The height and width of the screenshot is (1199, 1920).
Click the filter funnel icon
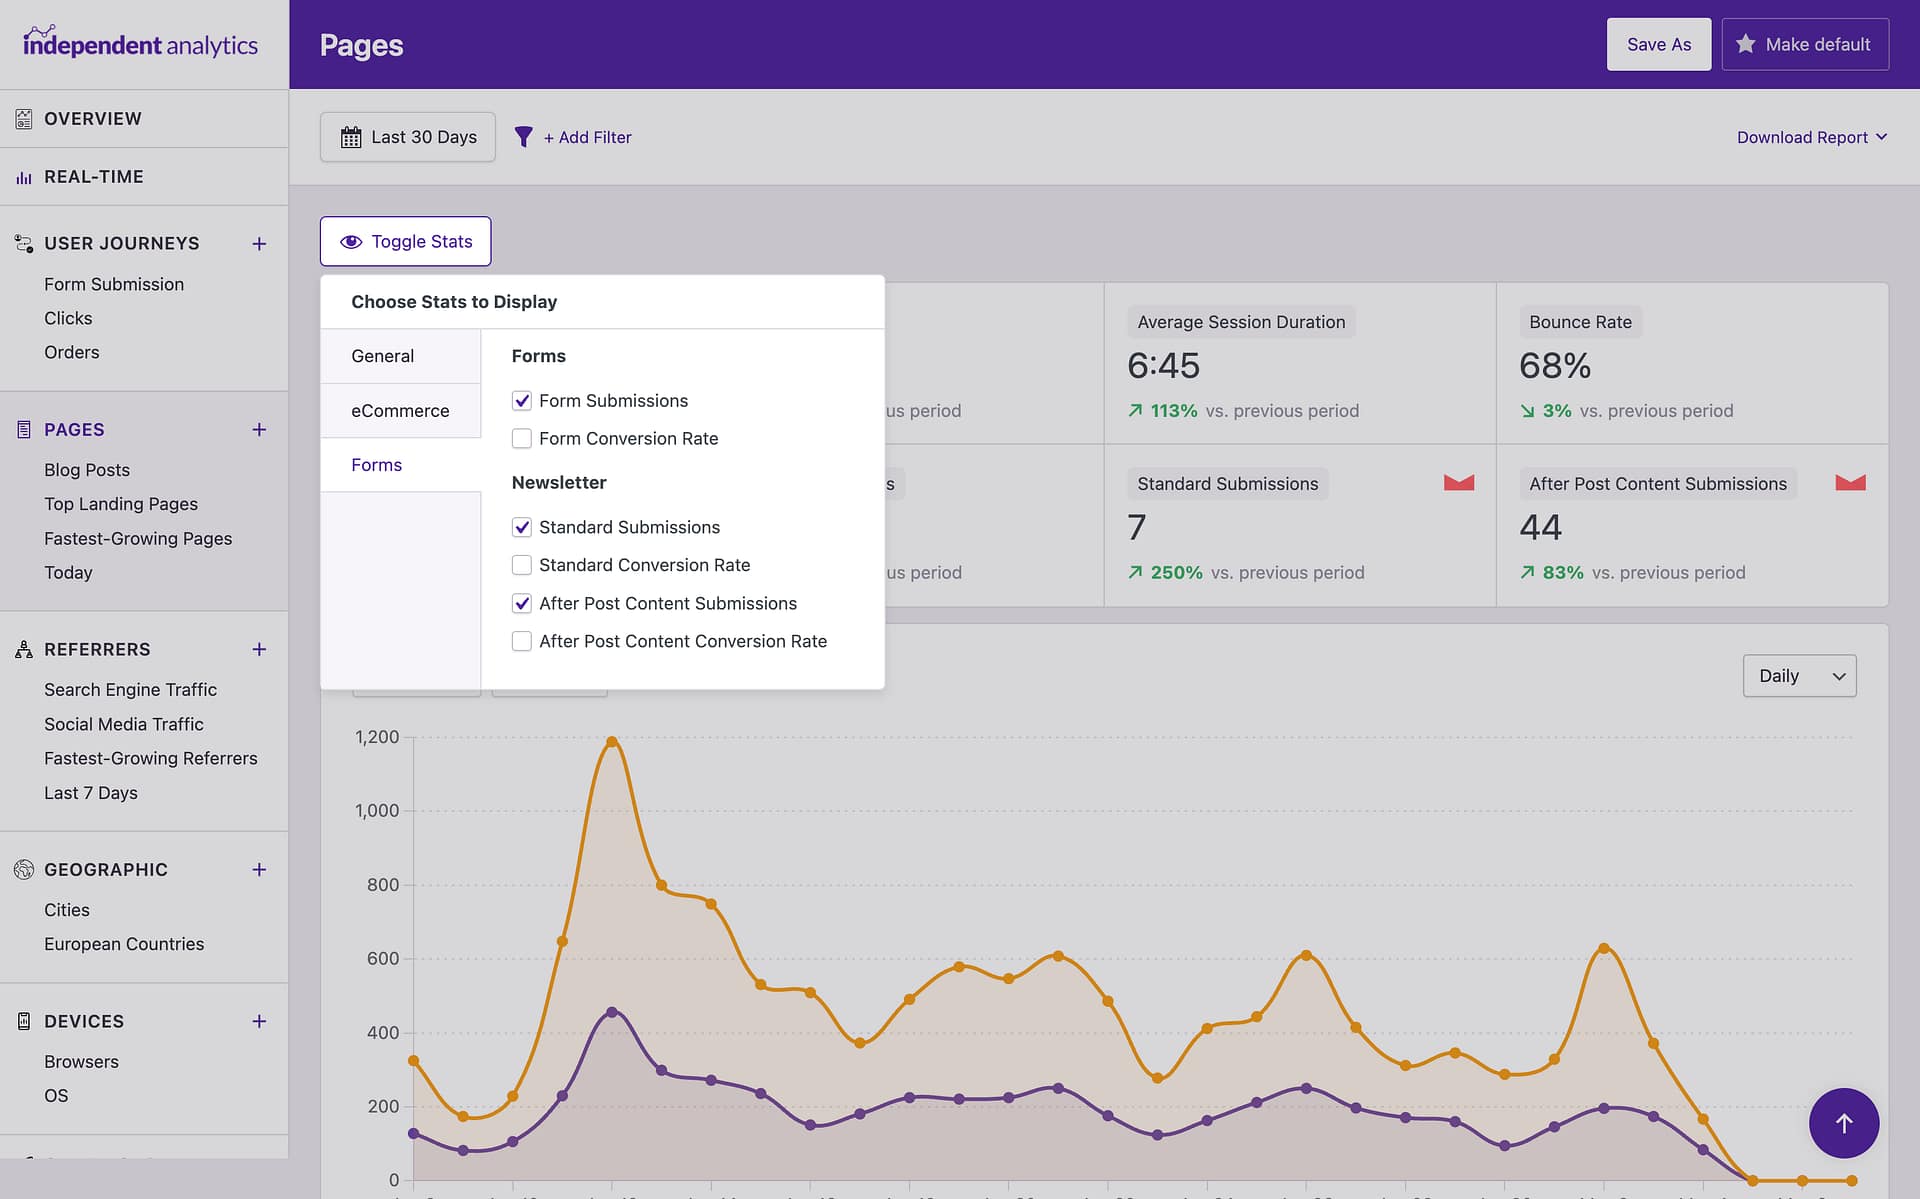(523, 137)
